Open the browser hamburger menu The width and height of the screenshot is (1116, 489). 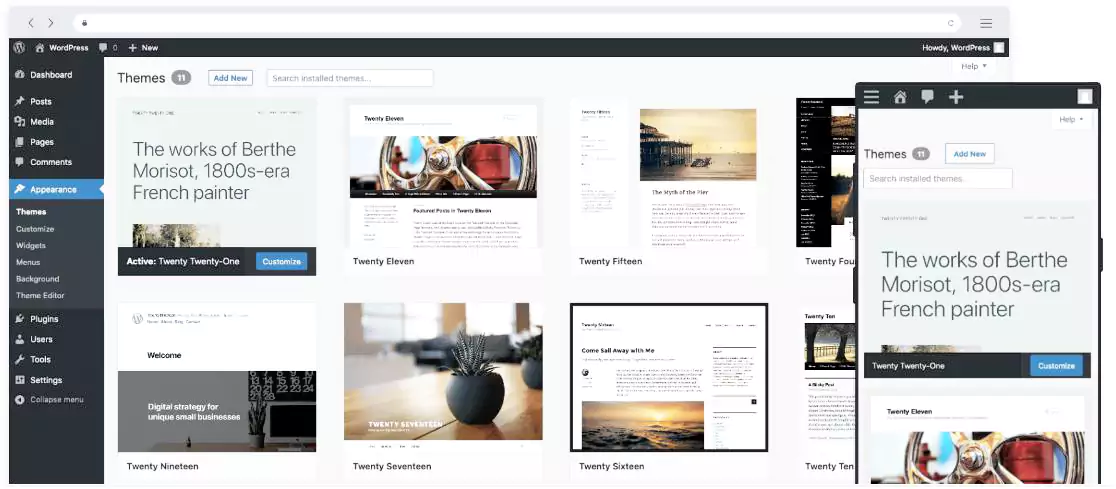986,23
